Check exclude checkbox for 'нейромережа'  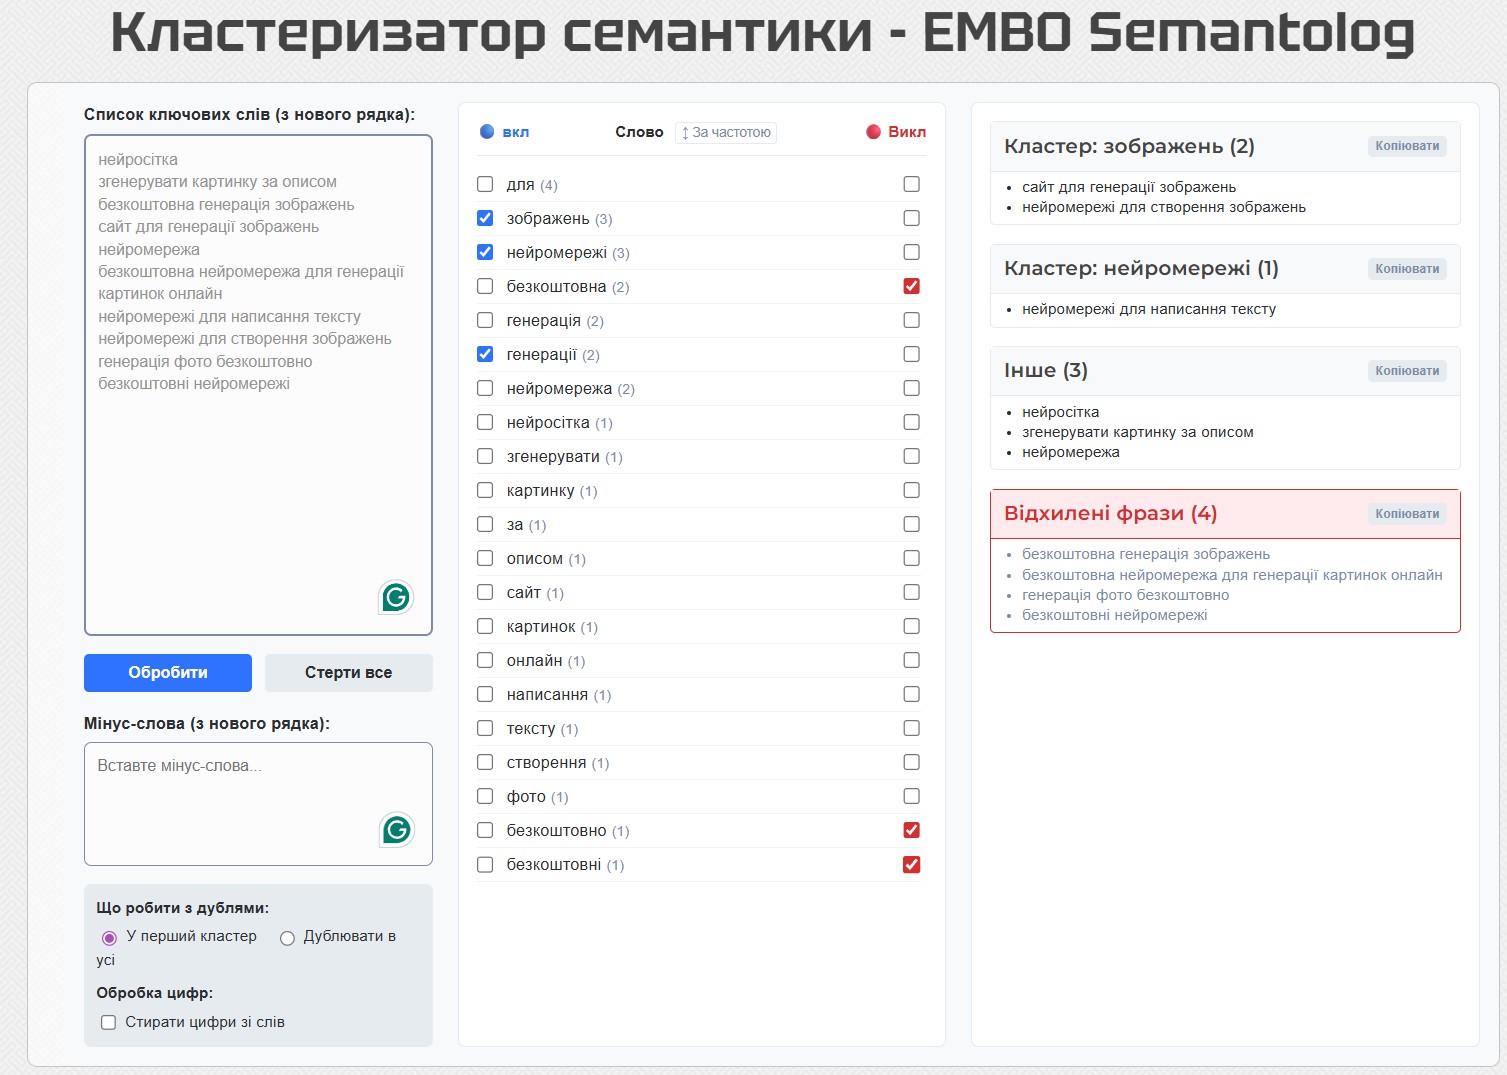911,388
